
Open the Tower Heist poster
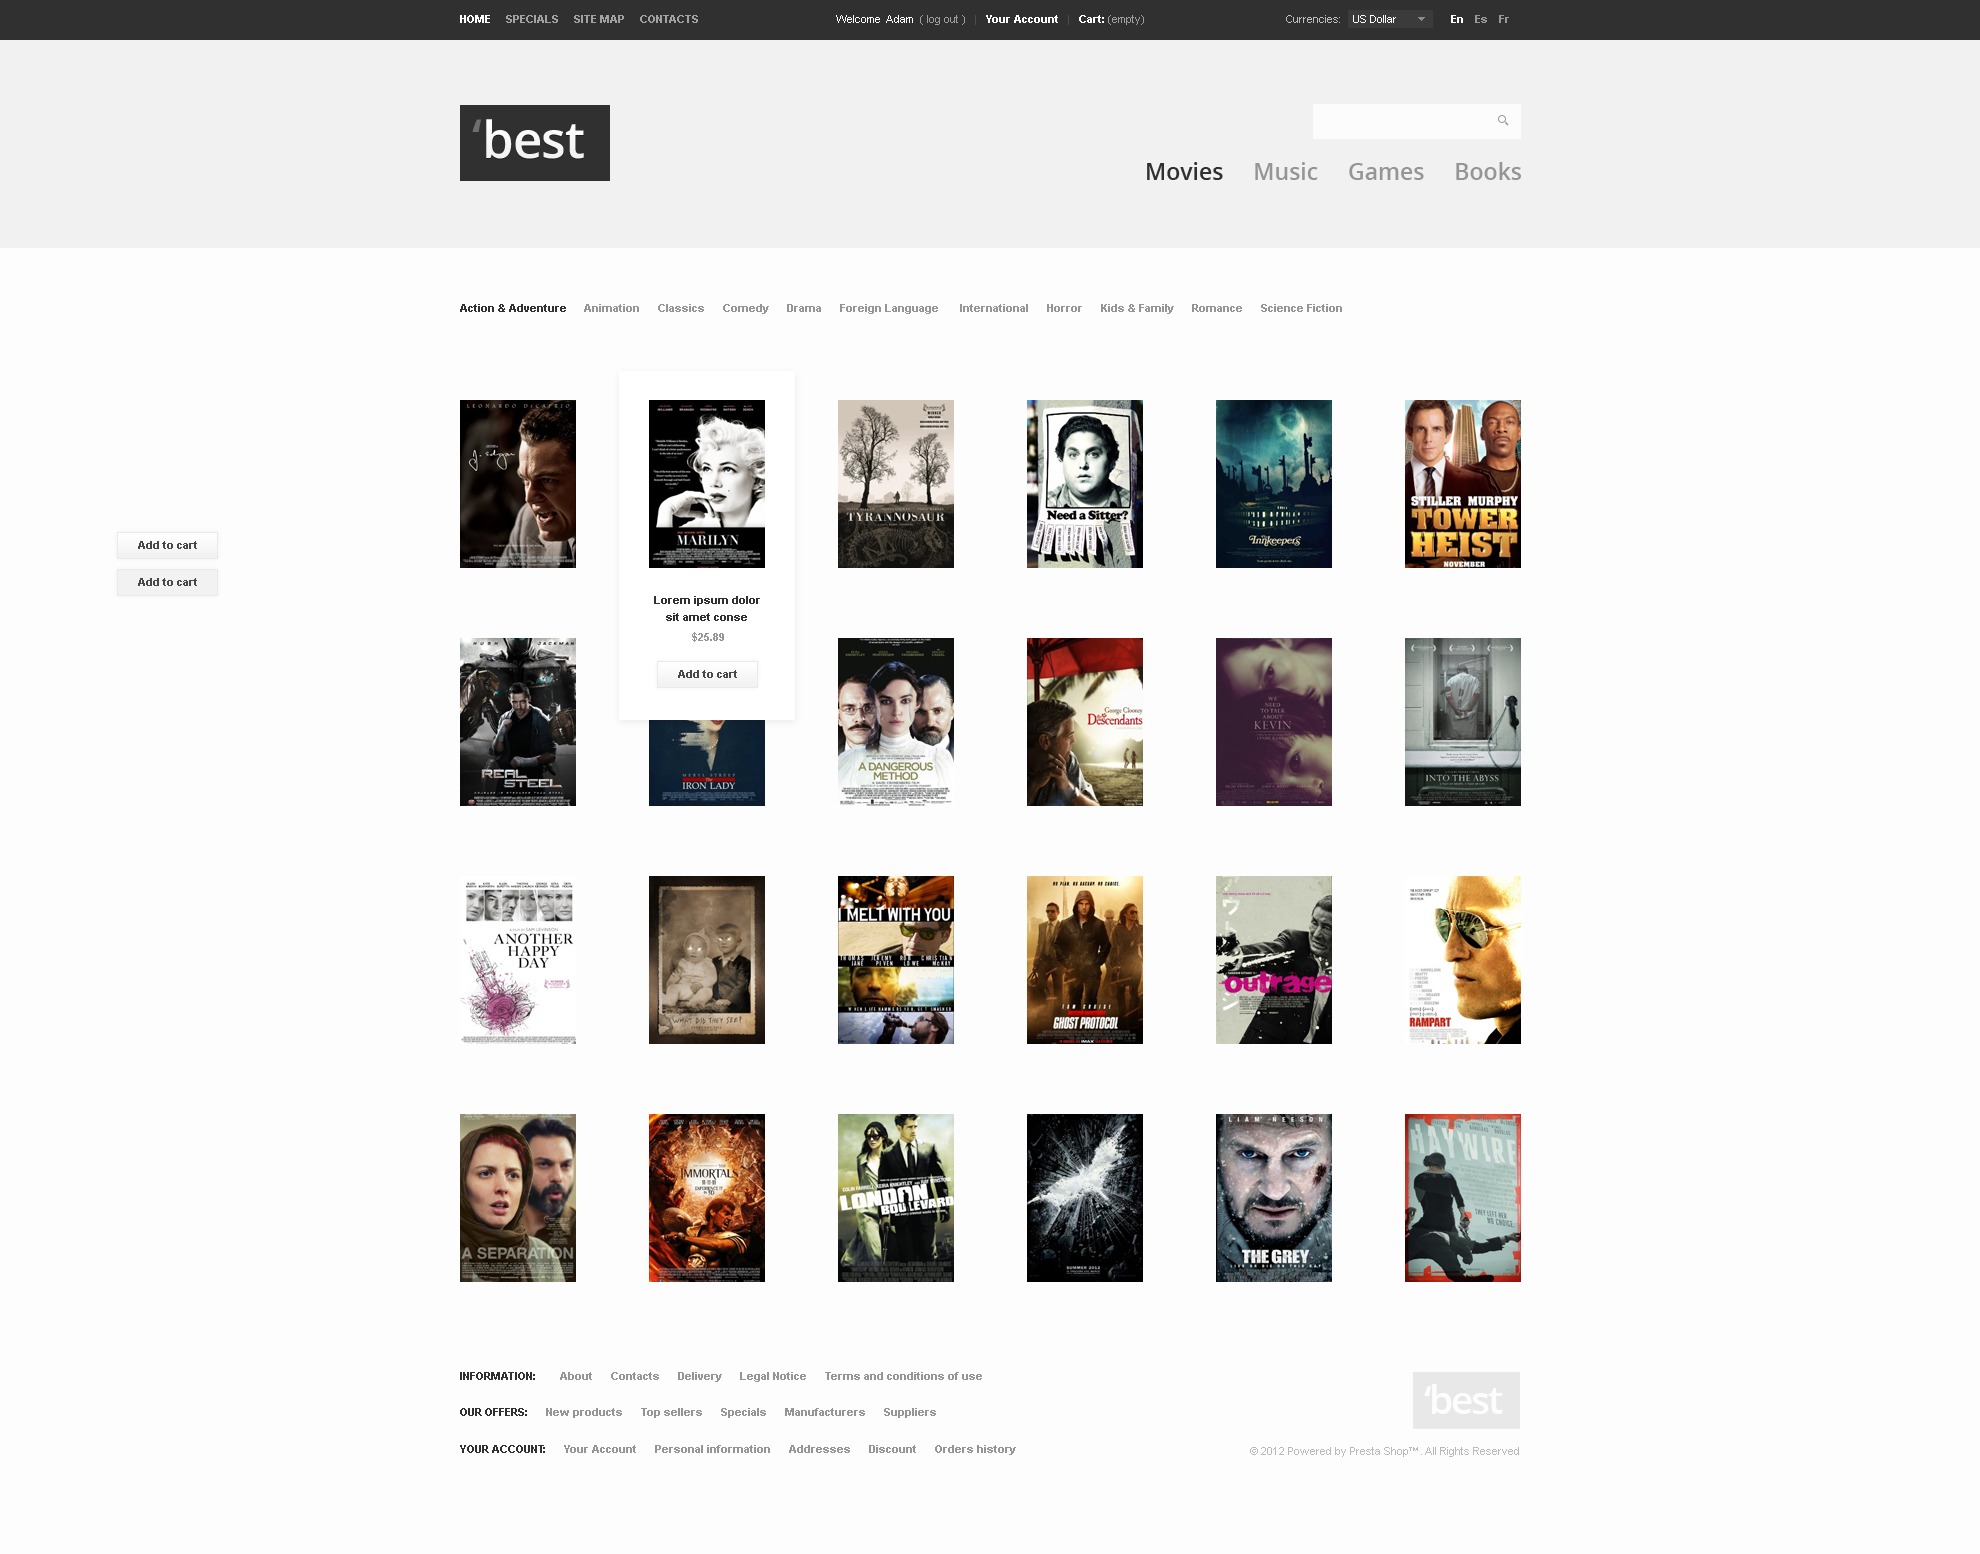[x=1463, y=484]
